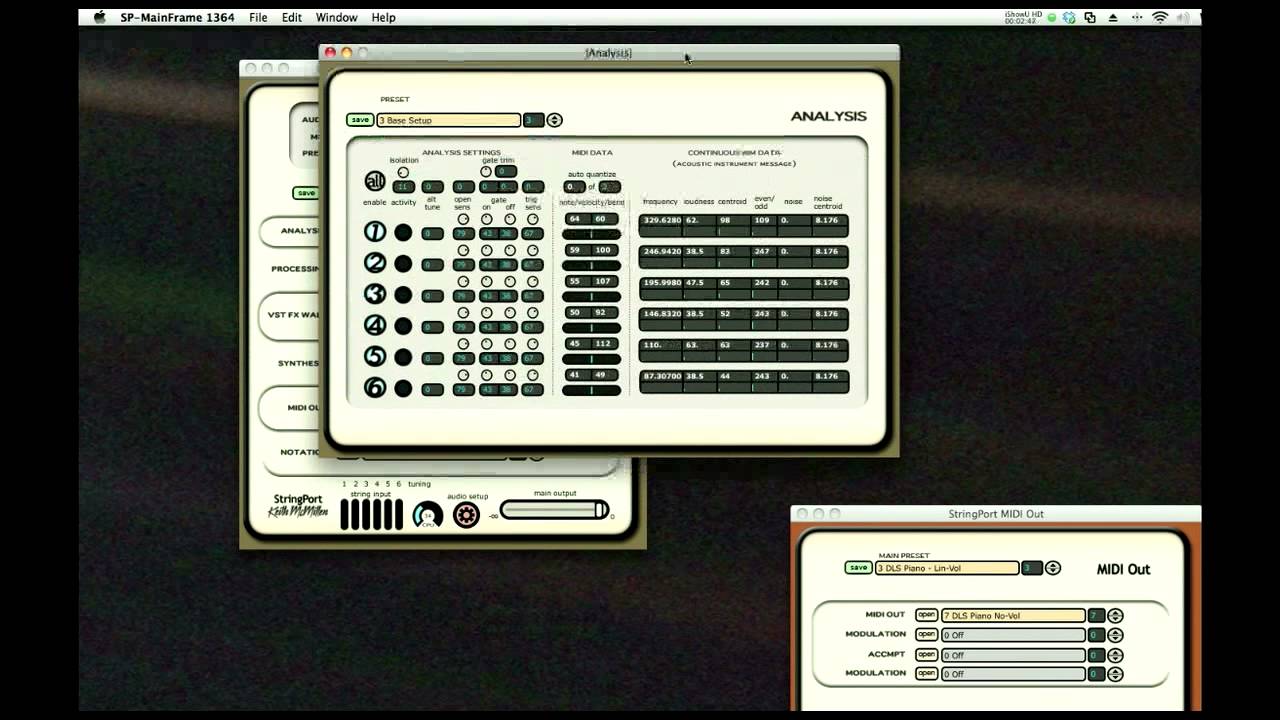Open audio setup gear icon in main window

466,515
